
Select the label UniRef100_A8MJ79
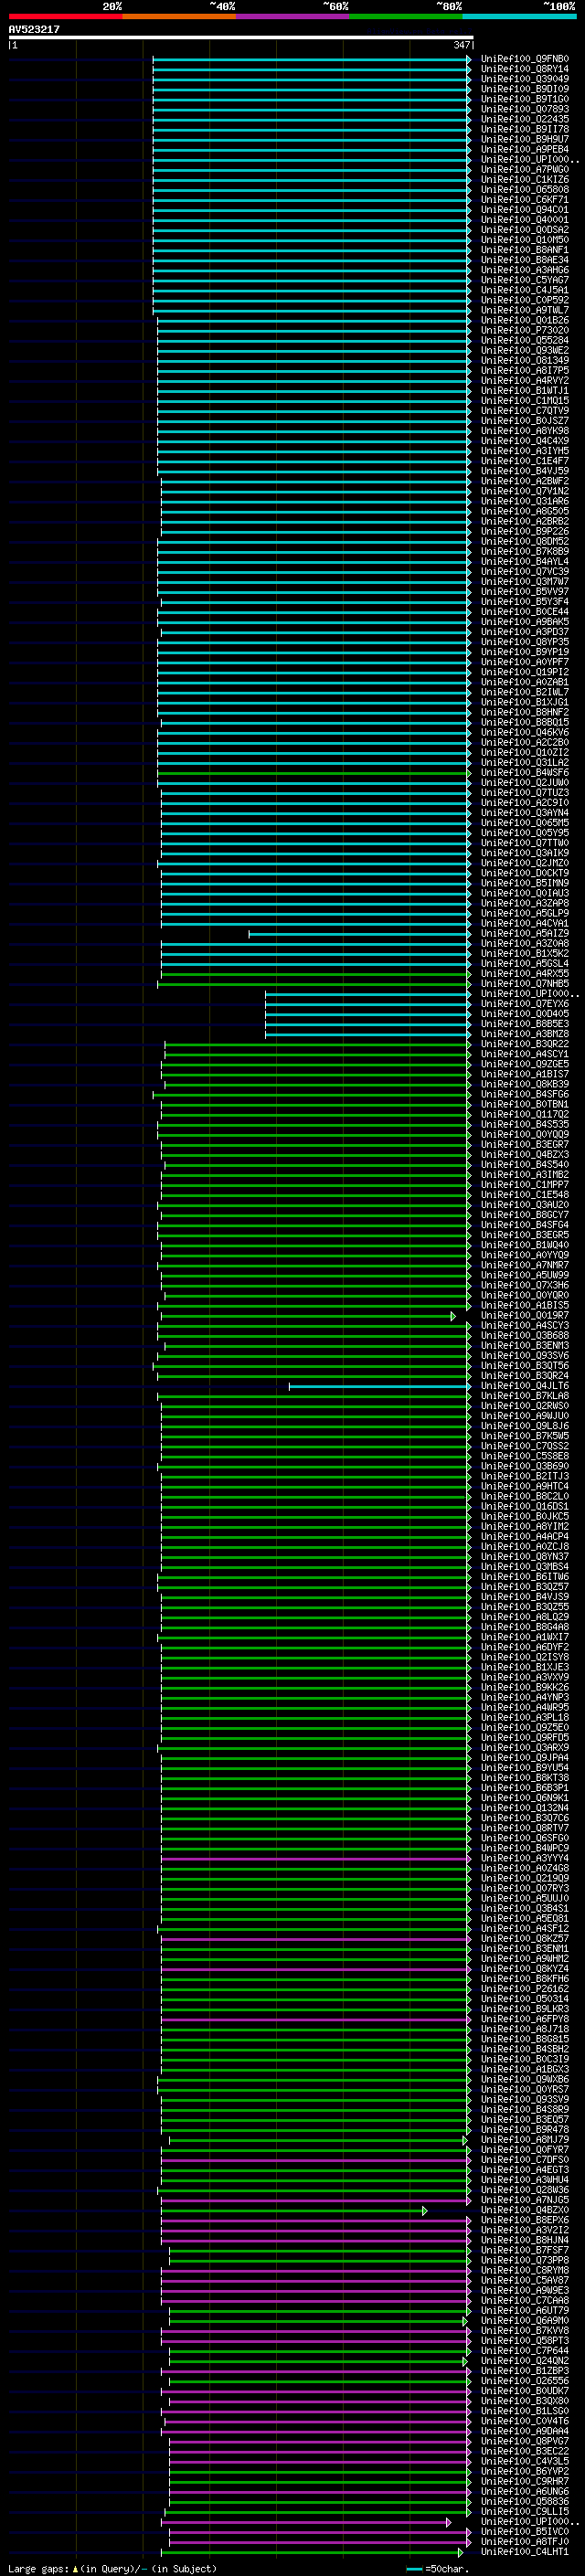pyautogui.click(x=525, y=2140)
